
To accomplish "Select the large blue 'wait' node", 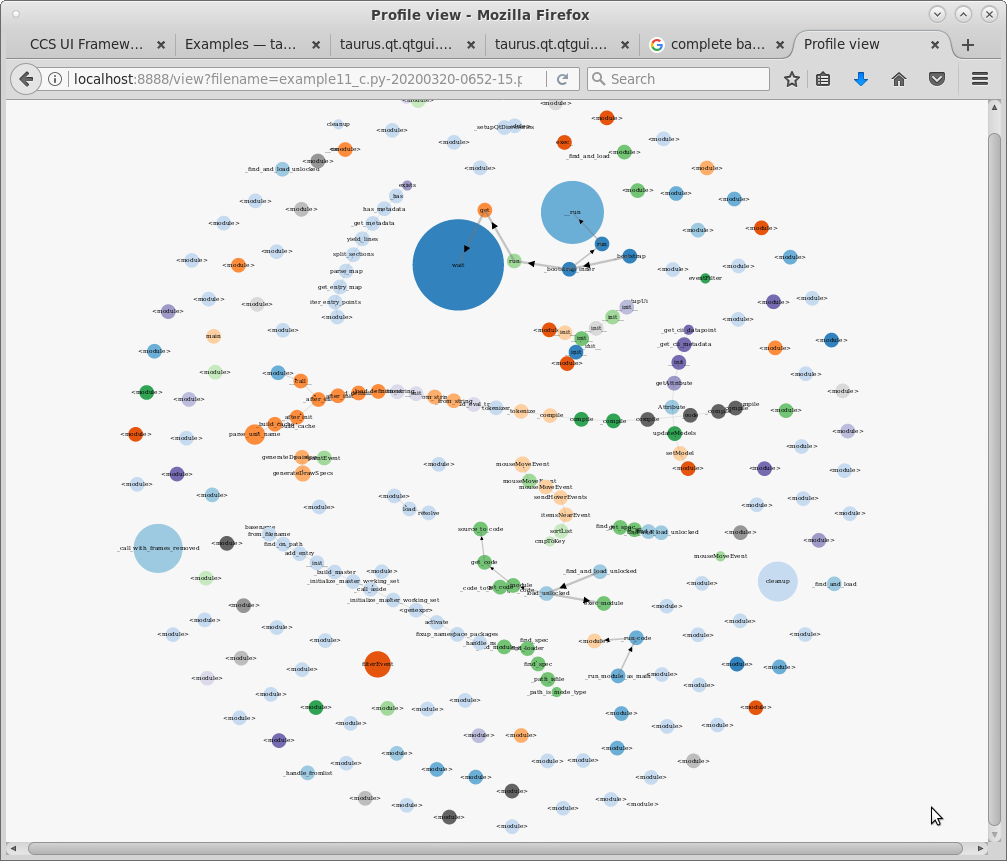I will [458, 265].
